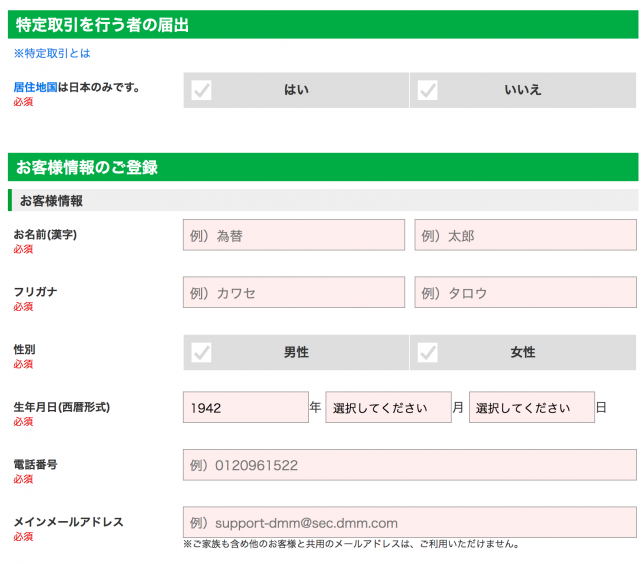Expand the birth month dropdown
The image size is (644, 564).
(x=388, y=408)
